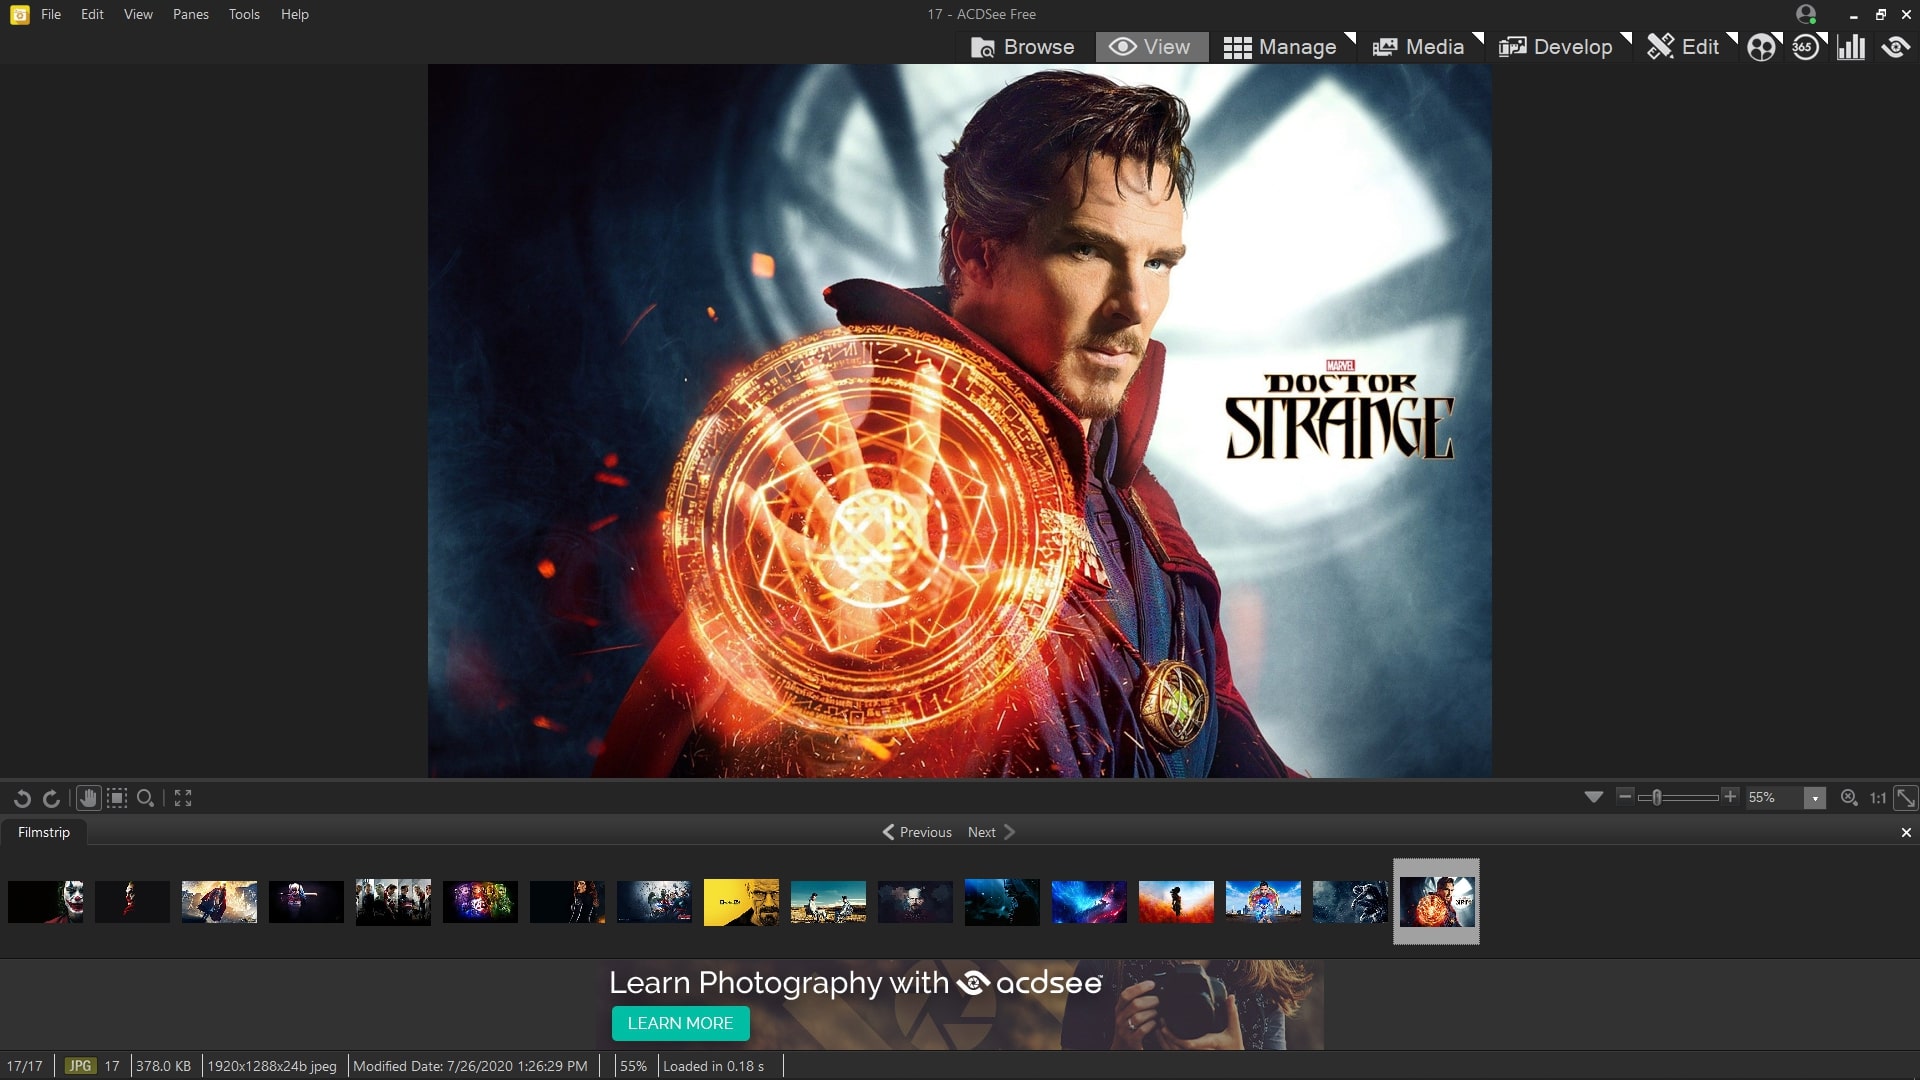Select the yellow Breaking Bad thumbnail
The height and width of the screenshot is (1080, 1920).
tap(741, 902)
